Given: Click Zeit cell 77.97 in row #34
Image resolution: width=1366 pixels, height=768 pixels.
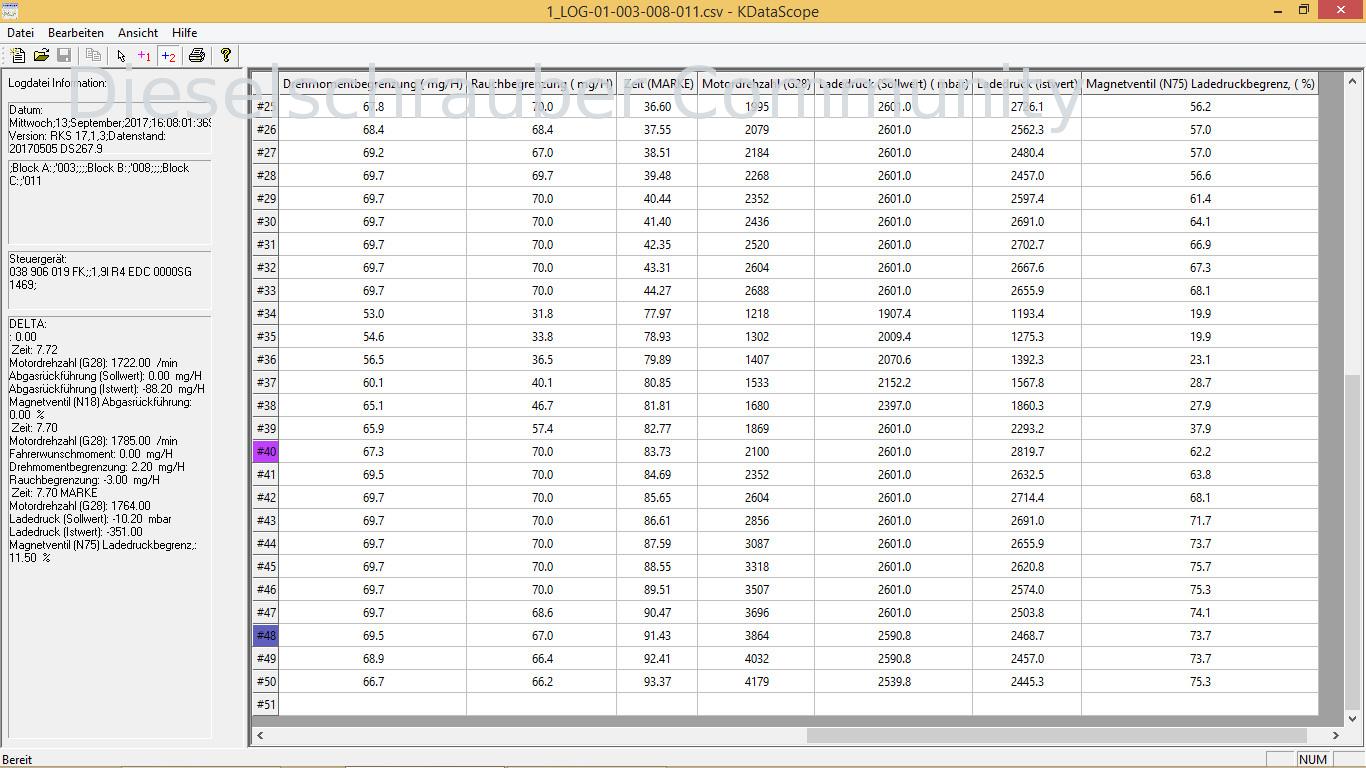Looking at the screenshot, I should pos(657,314).
